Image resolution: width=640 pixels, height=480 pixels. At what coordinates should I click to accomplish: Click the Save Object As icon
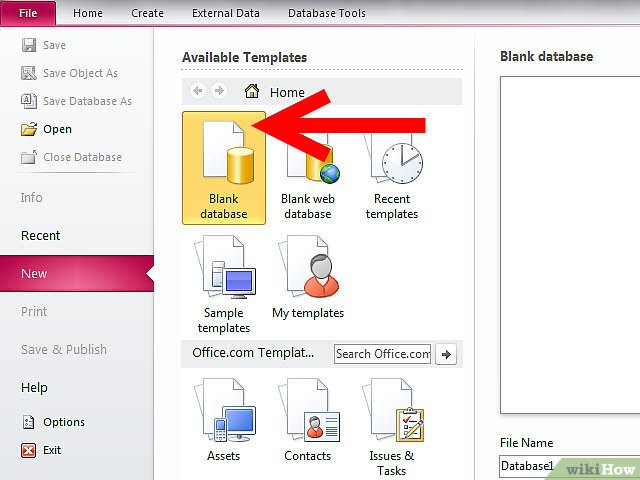pos(29,73)
